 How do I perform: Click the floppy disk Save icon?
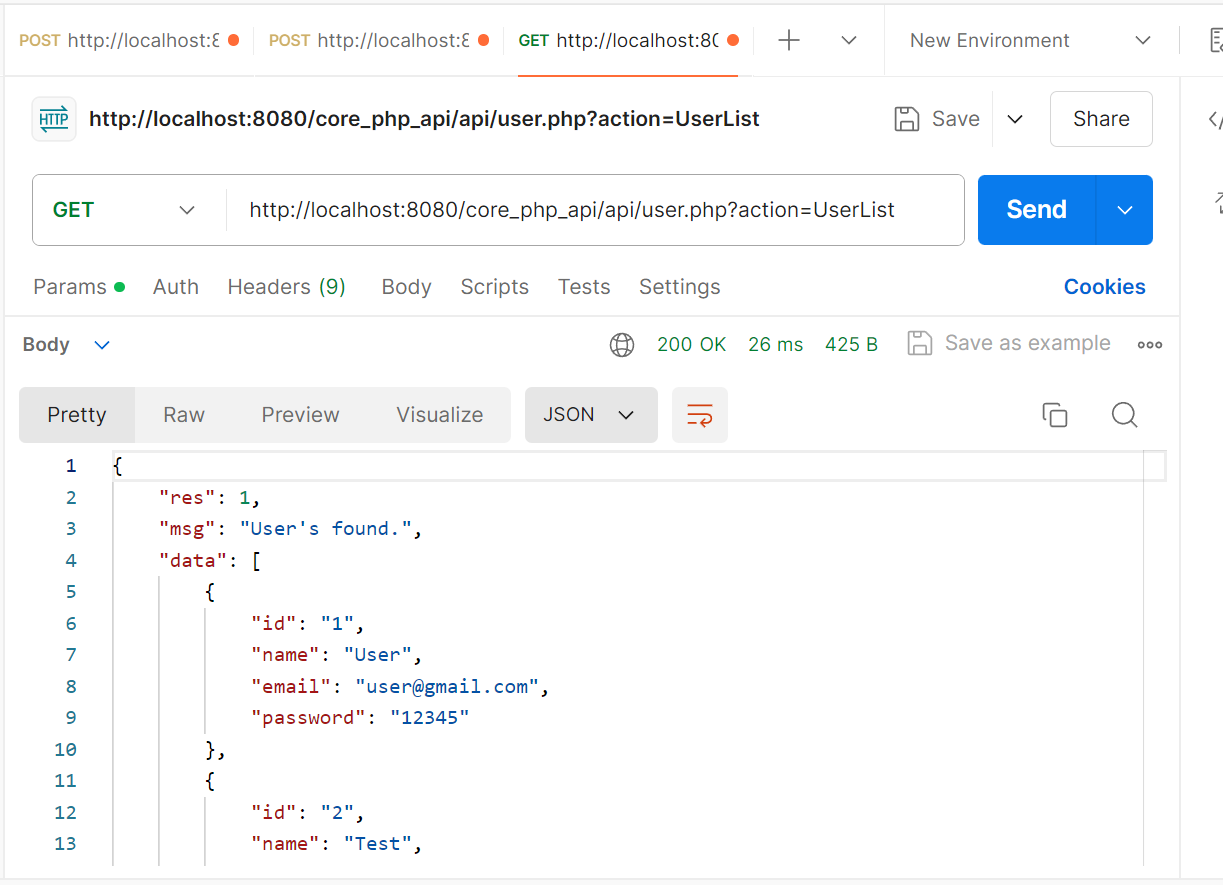(907, 119)
